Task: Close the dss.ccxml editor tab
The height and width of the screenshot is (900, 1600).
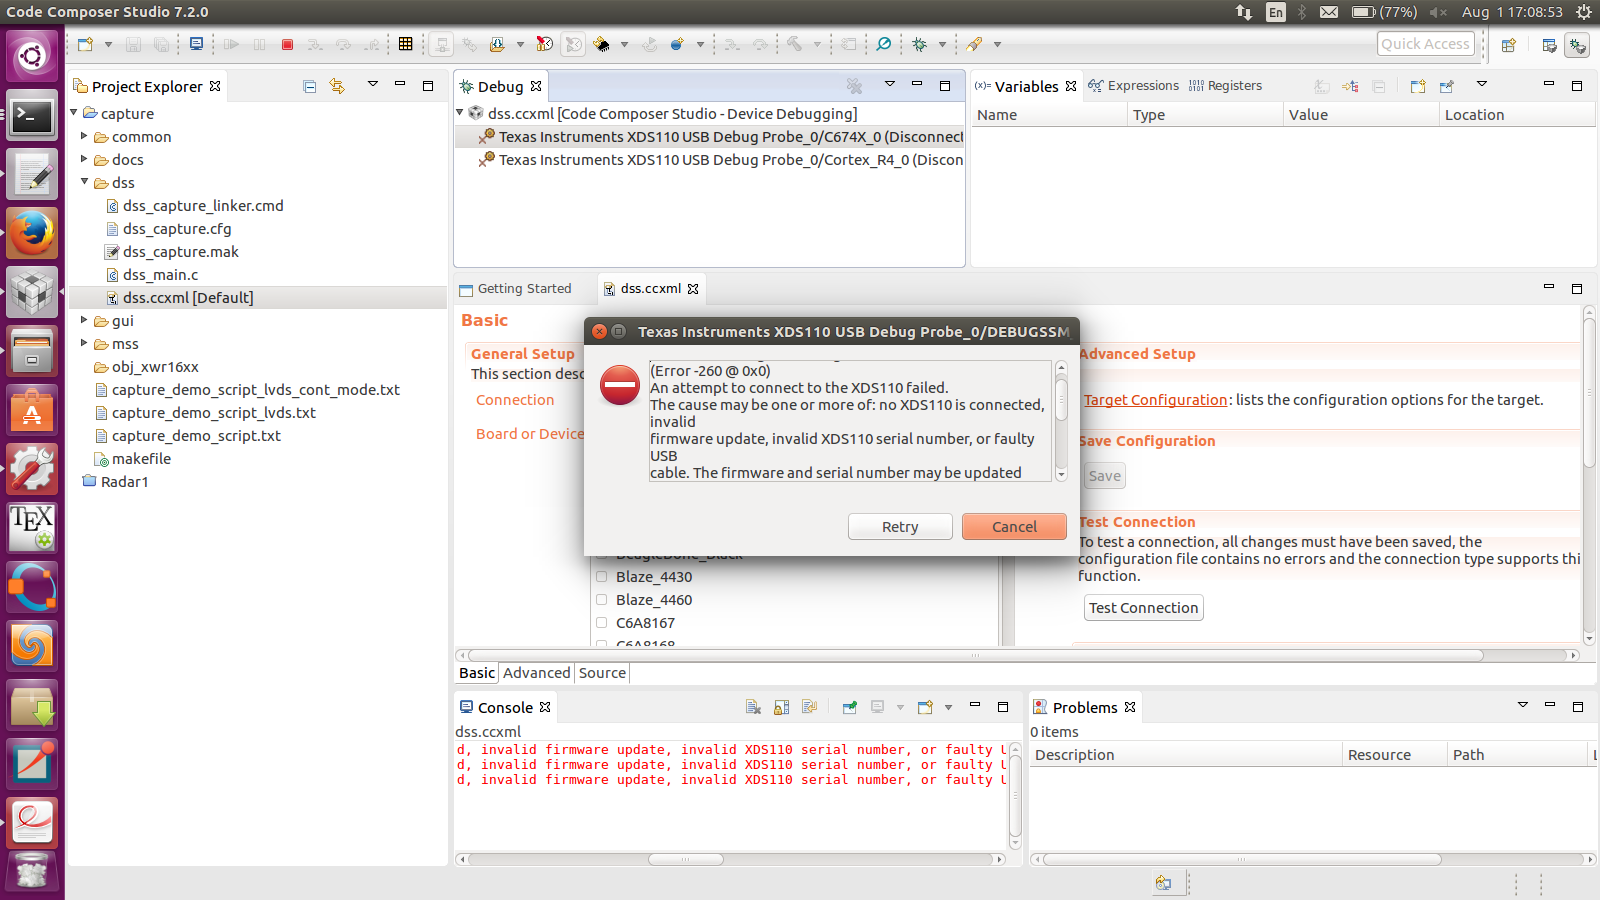Action: point(693,289)
